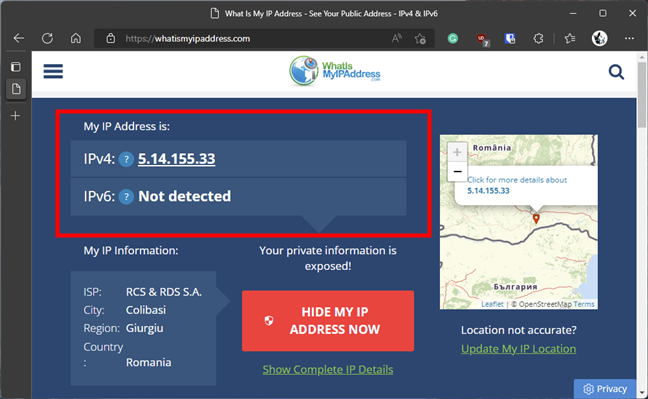Open the browser extensions puzzle icon

coord(538,38)
